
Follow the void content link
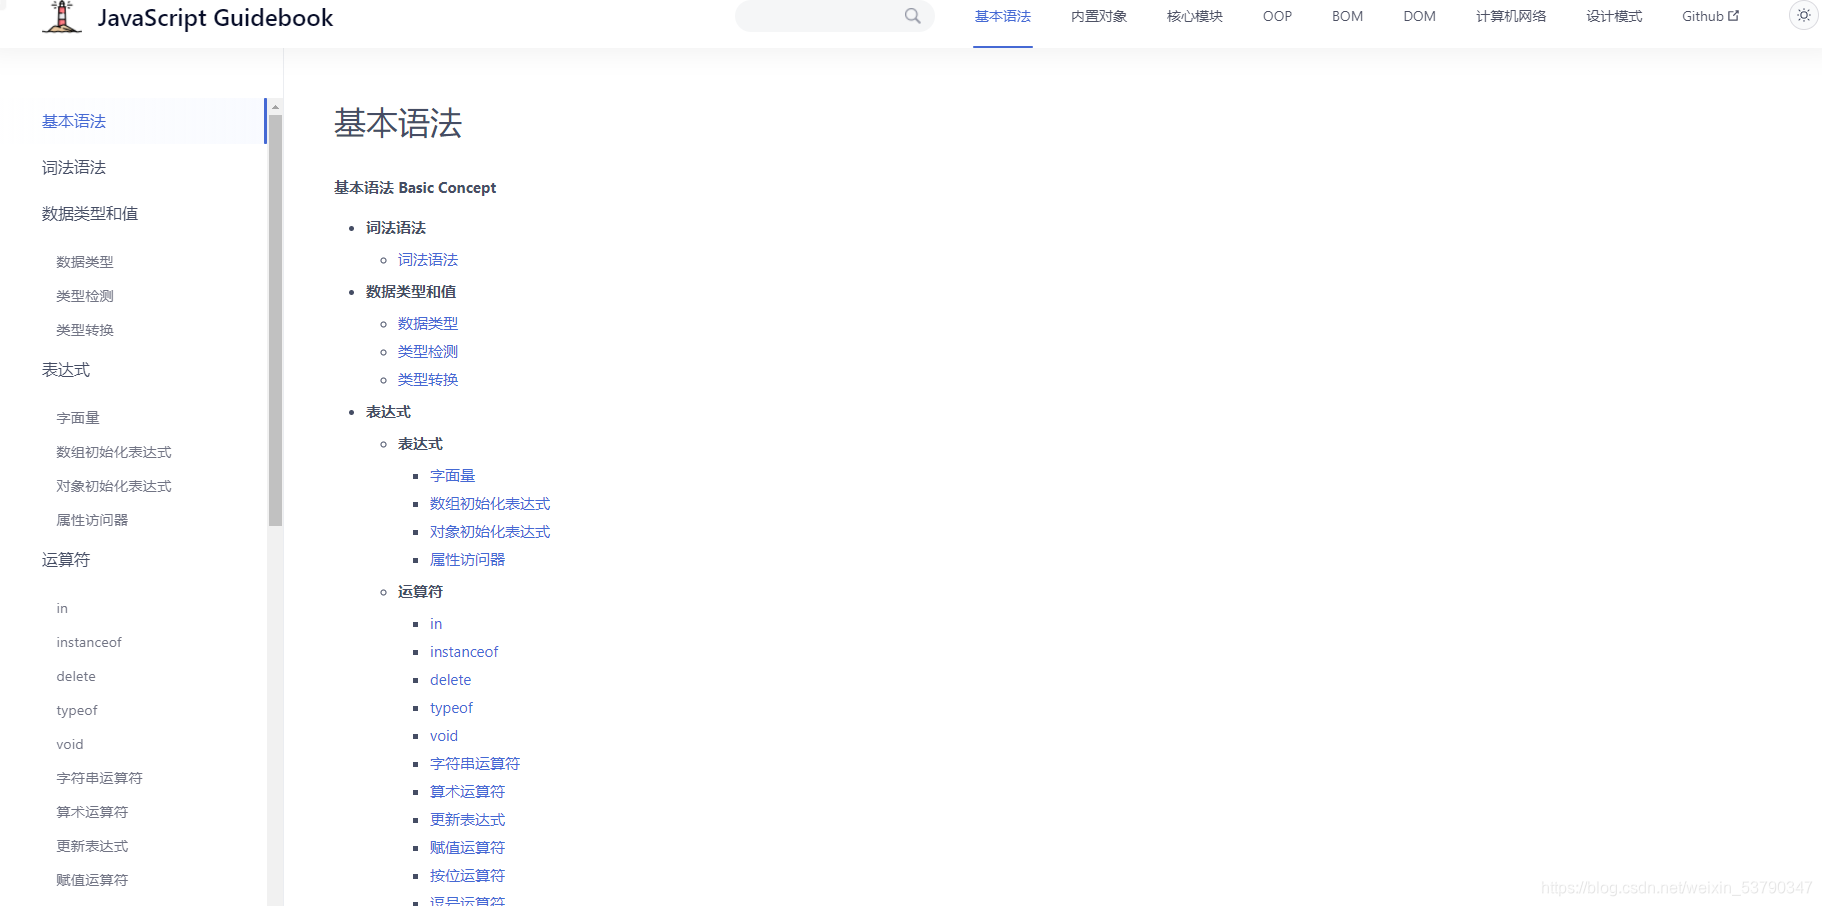click(x=444, y=735)
